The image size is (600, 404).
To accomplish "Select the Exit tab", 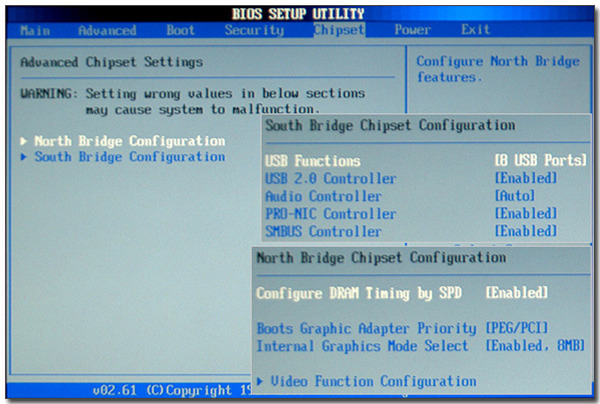I will pyautogui.click(x=476, y=30).
